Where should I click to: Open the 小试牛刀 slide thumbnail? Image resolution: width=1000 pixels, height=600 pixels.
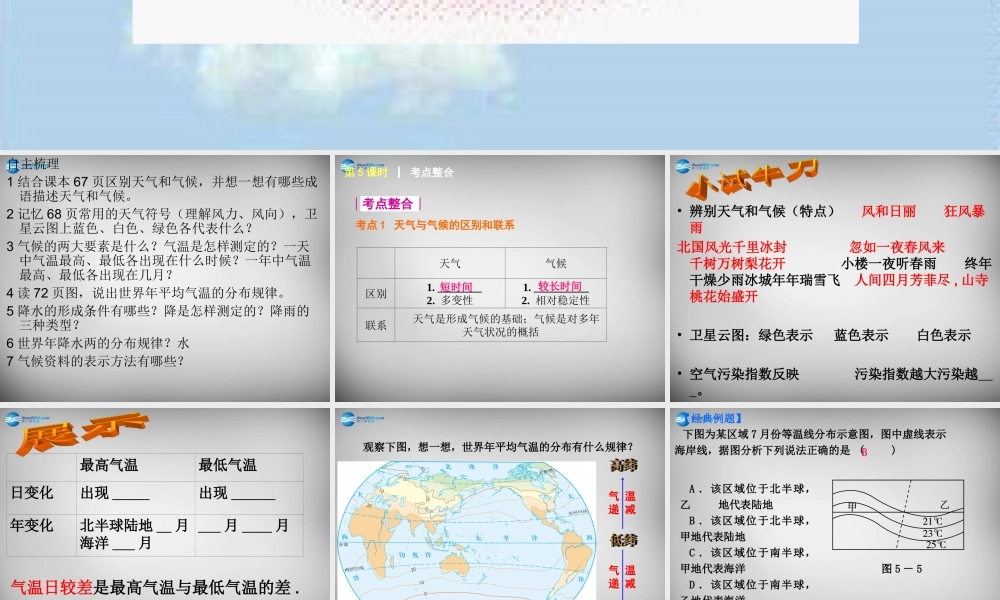835,278
